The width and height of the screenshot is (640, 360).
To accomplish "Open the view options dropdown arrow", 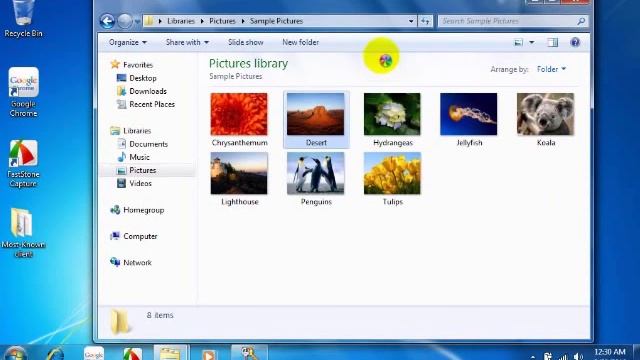I will [x=531, y=42].
